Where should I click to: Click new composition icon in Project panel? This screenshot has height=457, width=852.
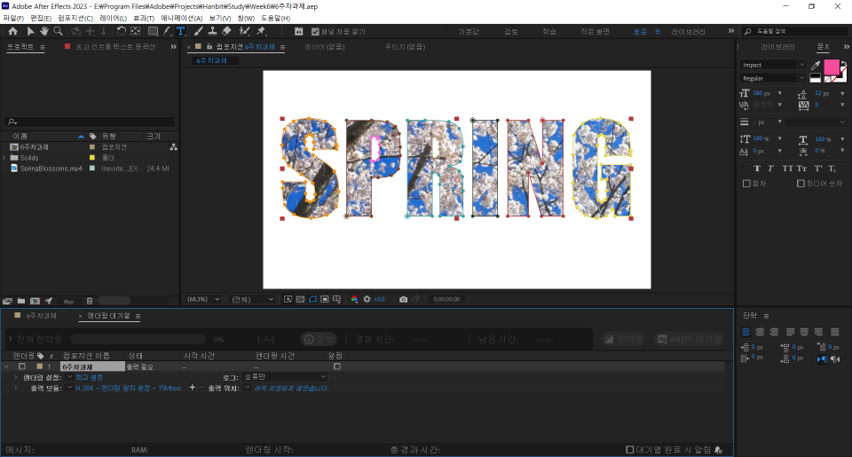click(35, 301)
